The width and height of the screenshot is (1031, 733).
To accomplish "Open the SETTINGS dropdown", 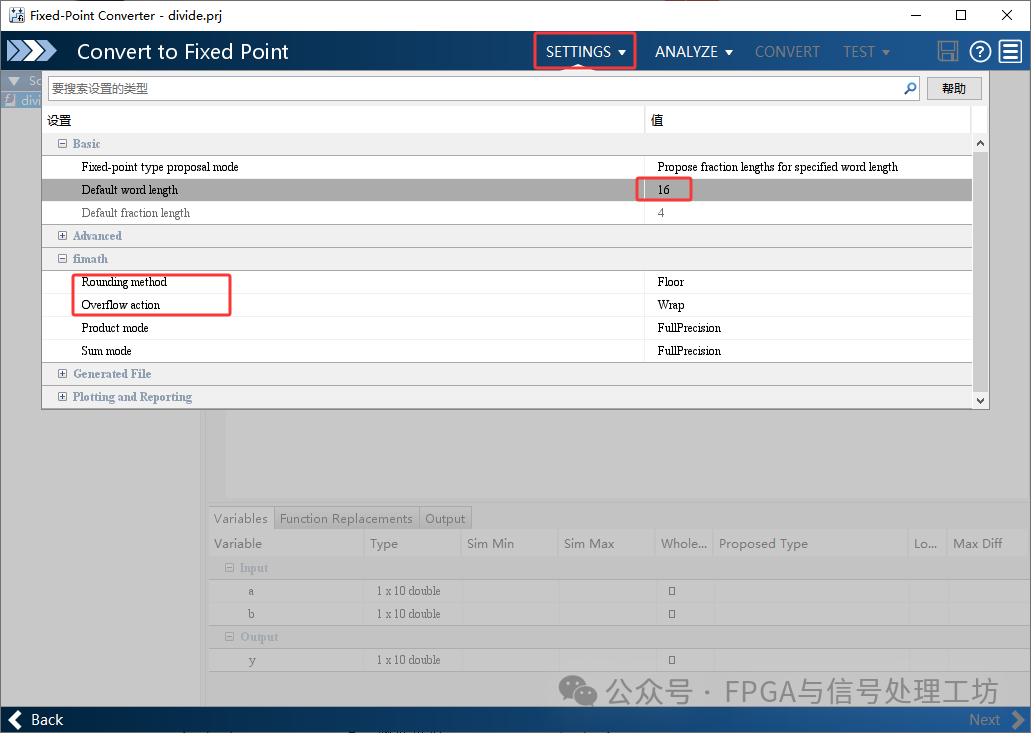I will point(585,51).
